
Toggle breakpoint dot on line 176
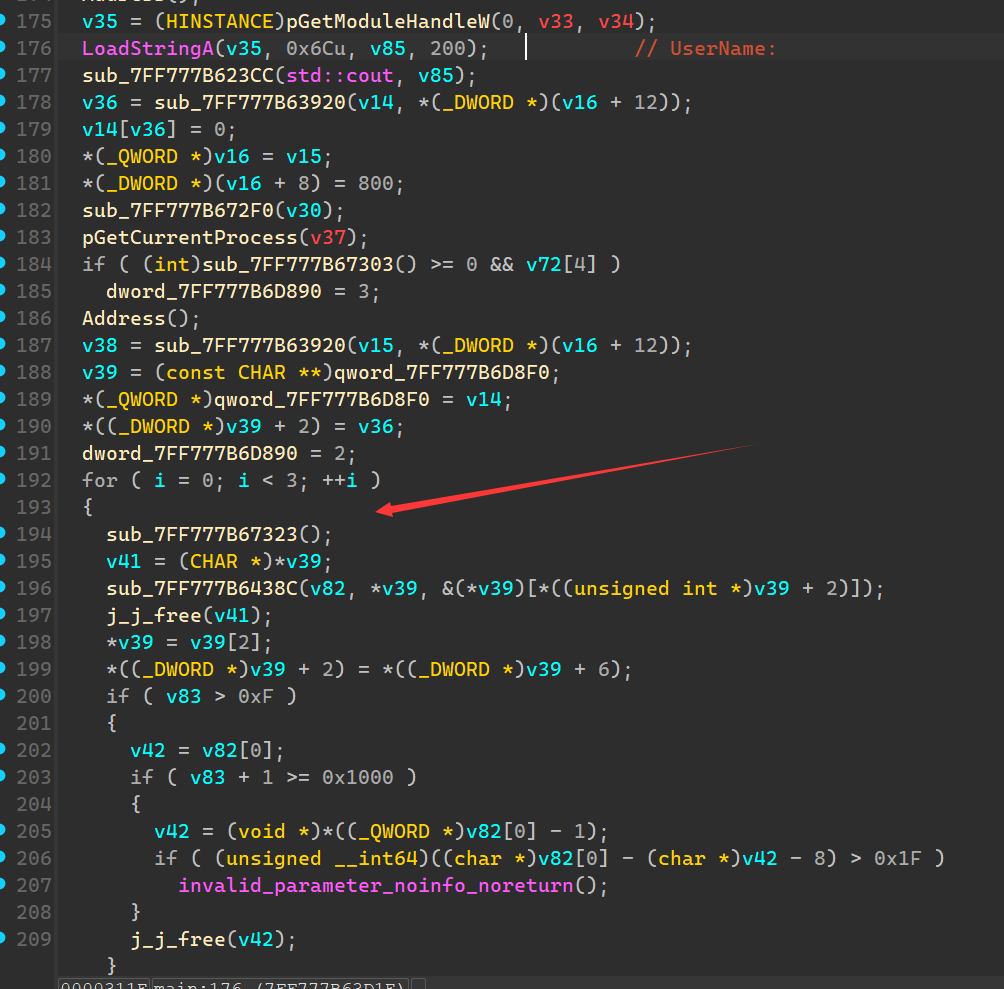point(4,48)
